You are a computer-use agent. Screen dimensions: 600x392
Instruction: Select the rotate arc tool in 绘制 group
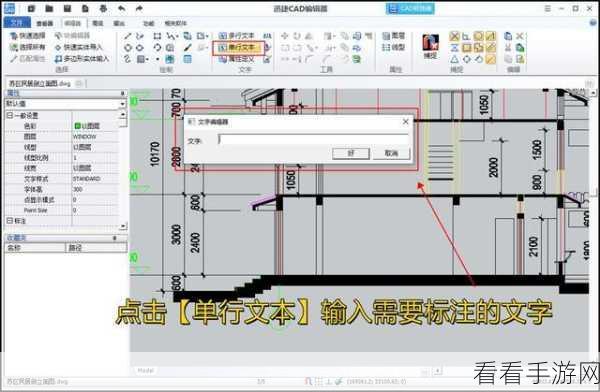pos(157,47)
